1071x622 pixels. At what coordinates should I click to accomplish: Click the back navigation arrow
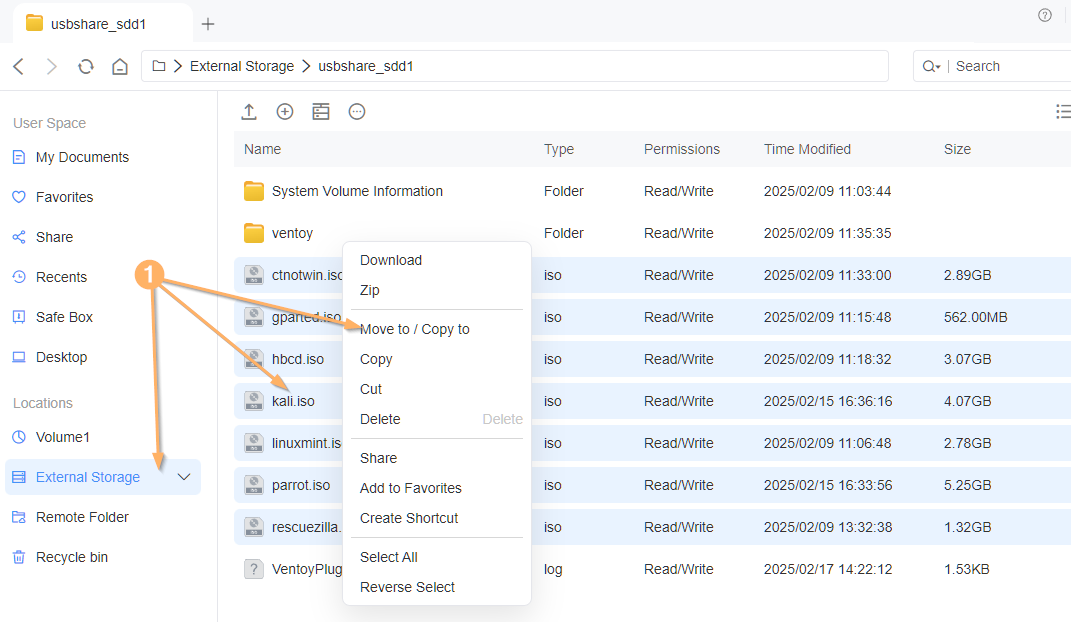18,66
